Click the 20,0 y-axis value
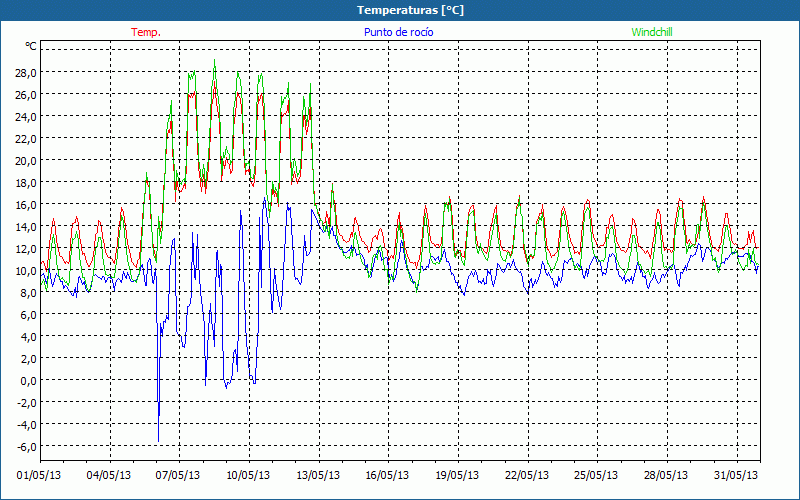The height and width of the screenshot is (500, 800). pyautogui.click(x=26, y=160)
